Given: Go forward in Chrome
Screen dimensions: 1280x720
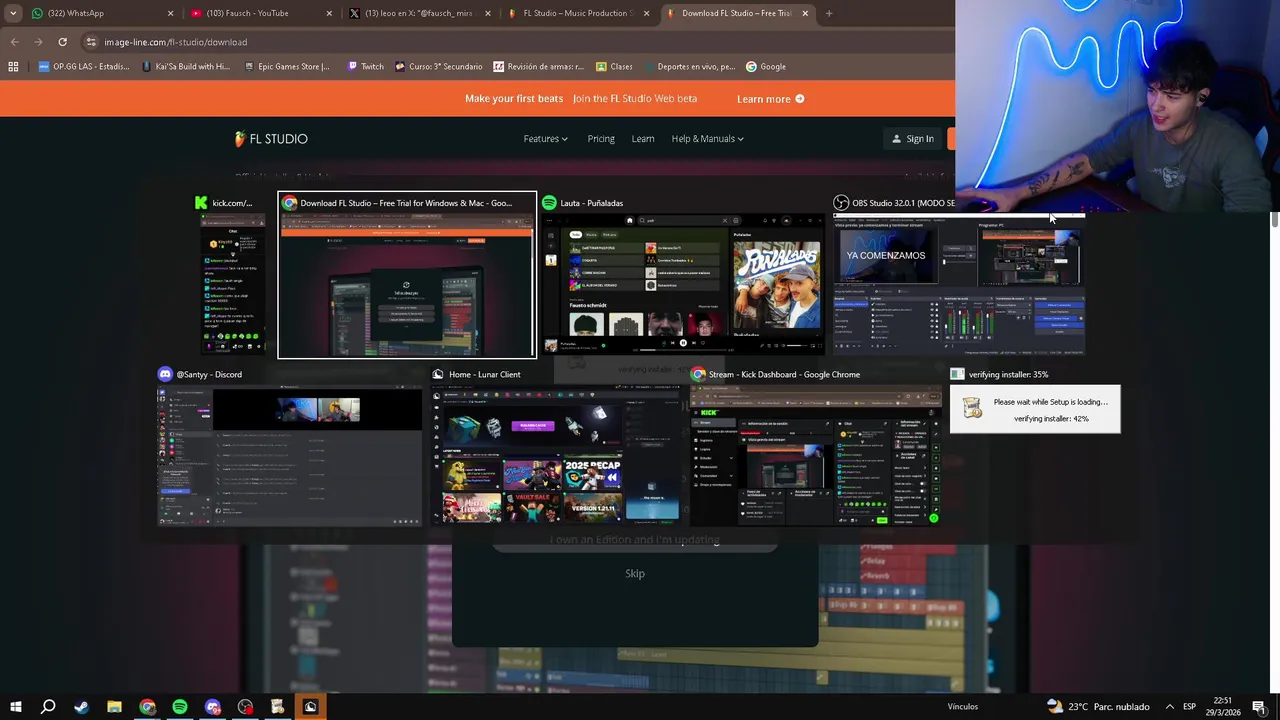Looking at the screenshot, I should coord(38,42).
